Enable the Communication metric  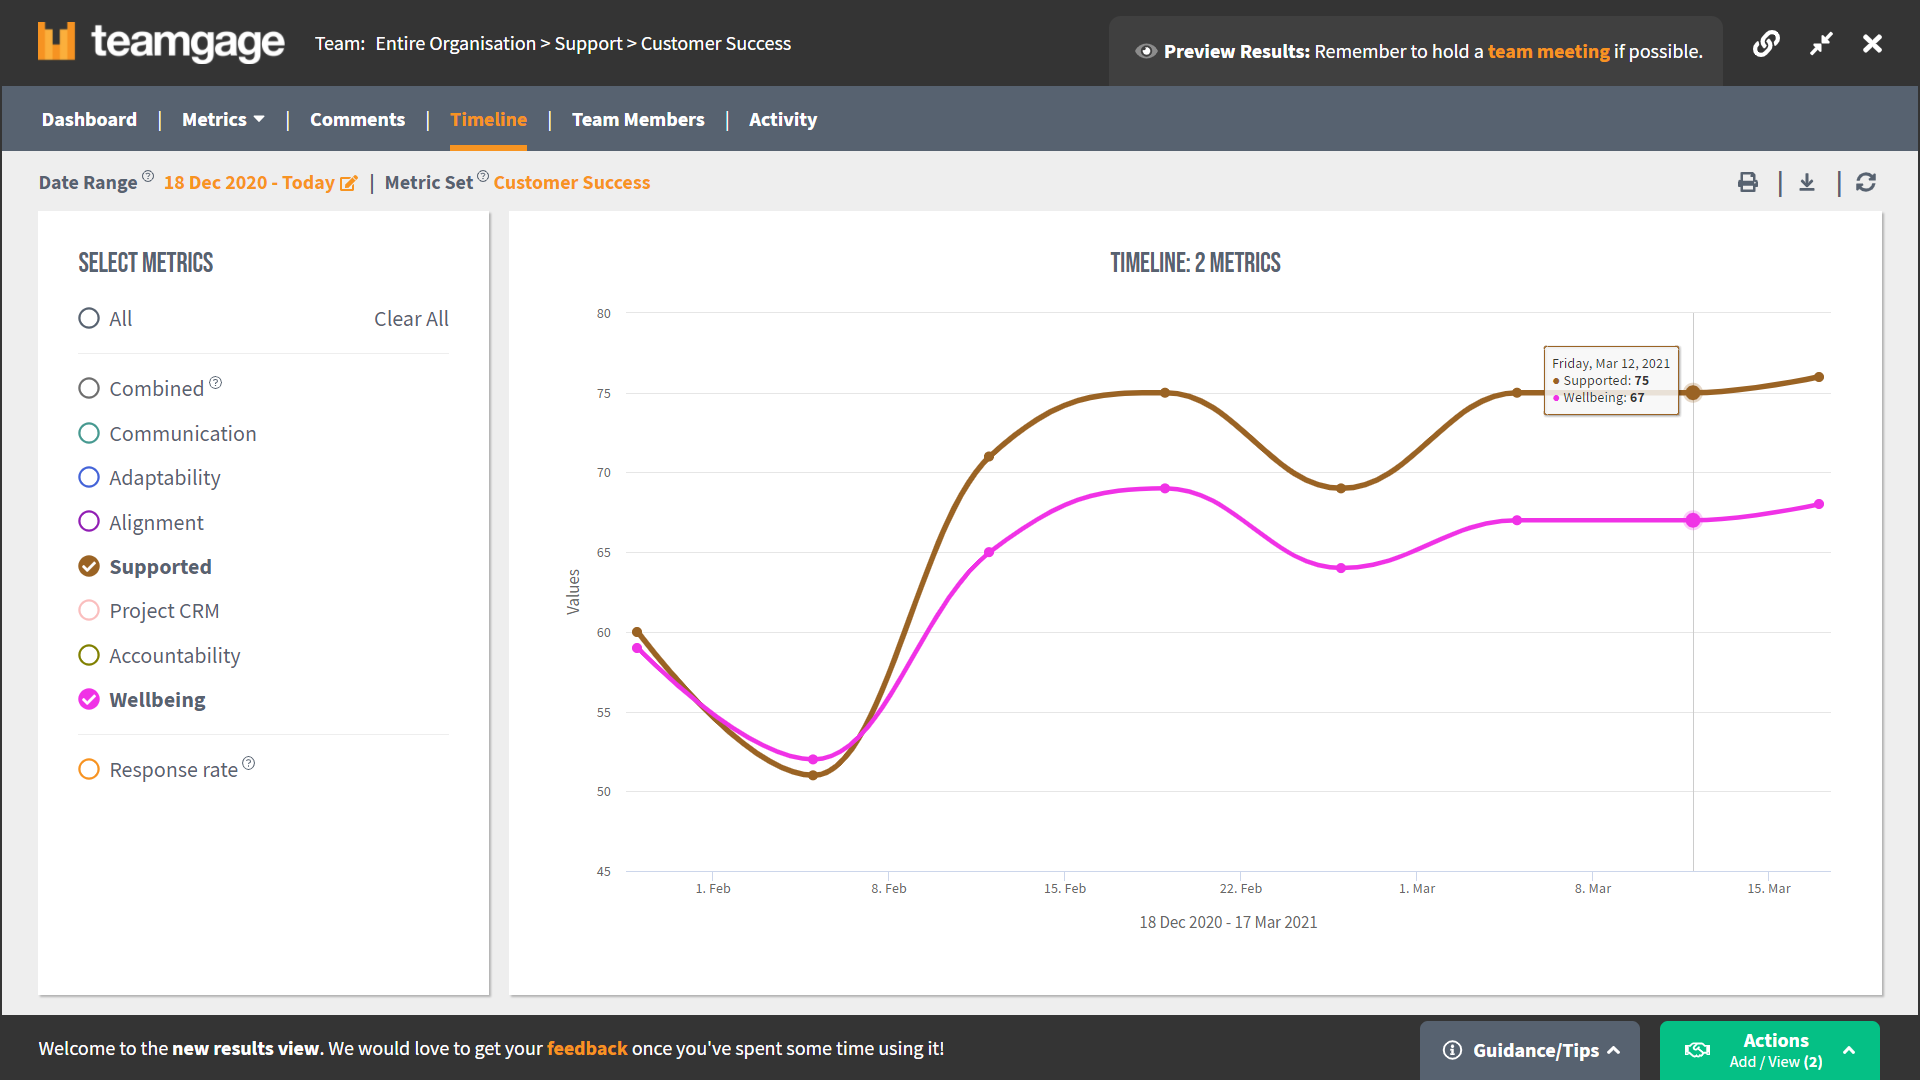tap(89, 434)
